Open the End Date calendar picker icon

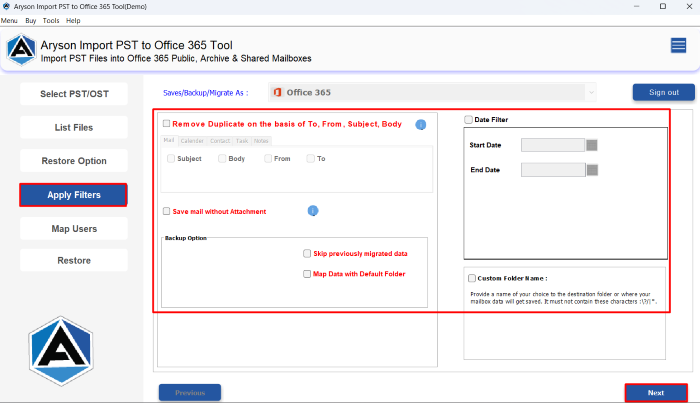pyautogui.click(x=592, y=170)
